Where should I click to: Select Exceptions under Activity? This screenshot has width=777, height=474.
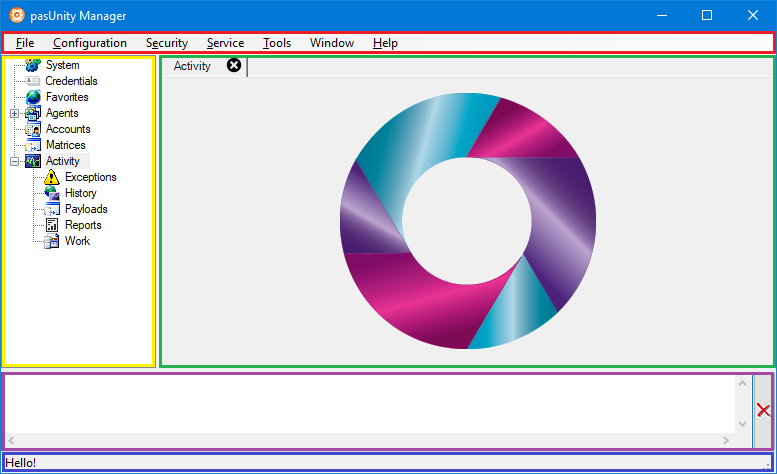tap(91, 177)
